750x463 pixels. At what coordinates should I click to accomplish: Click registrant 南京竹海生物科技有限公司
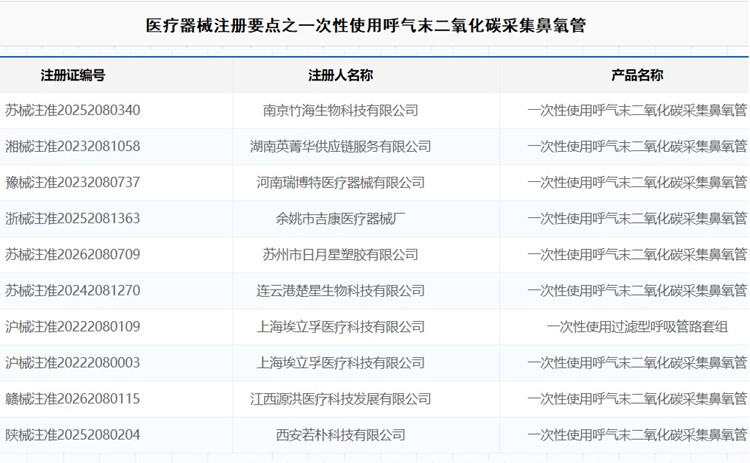340,110
